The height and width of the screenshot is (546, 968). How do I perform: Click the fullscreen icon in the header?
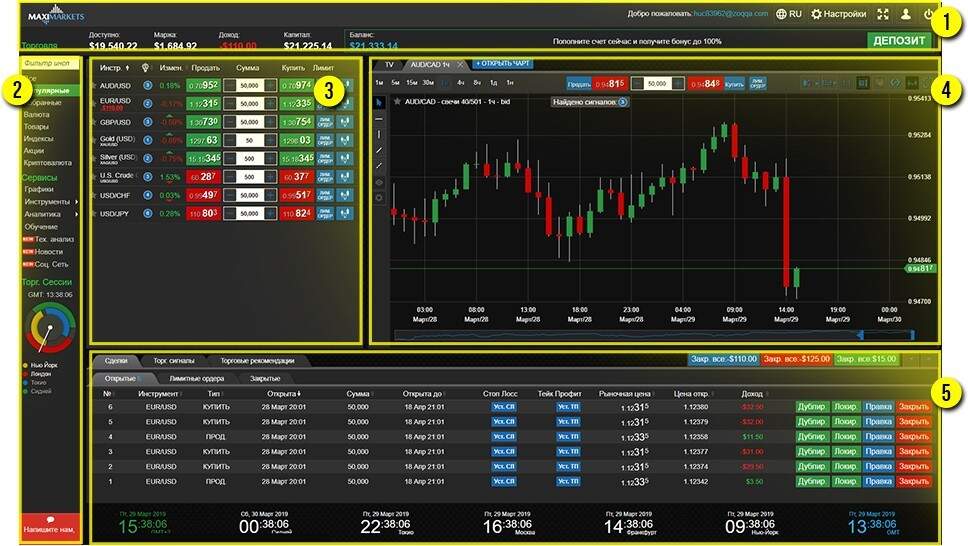coord(882,14)
